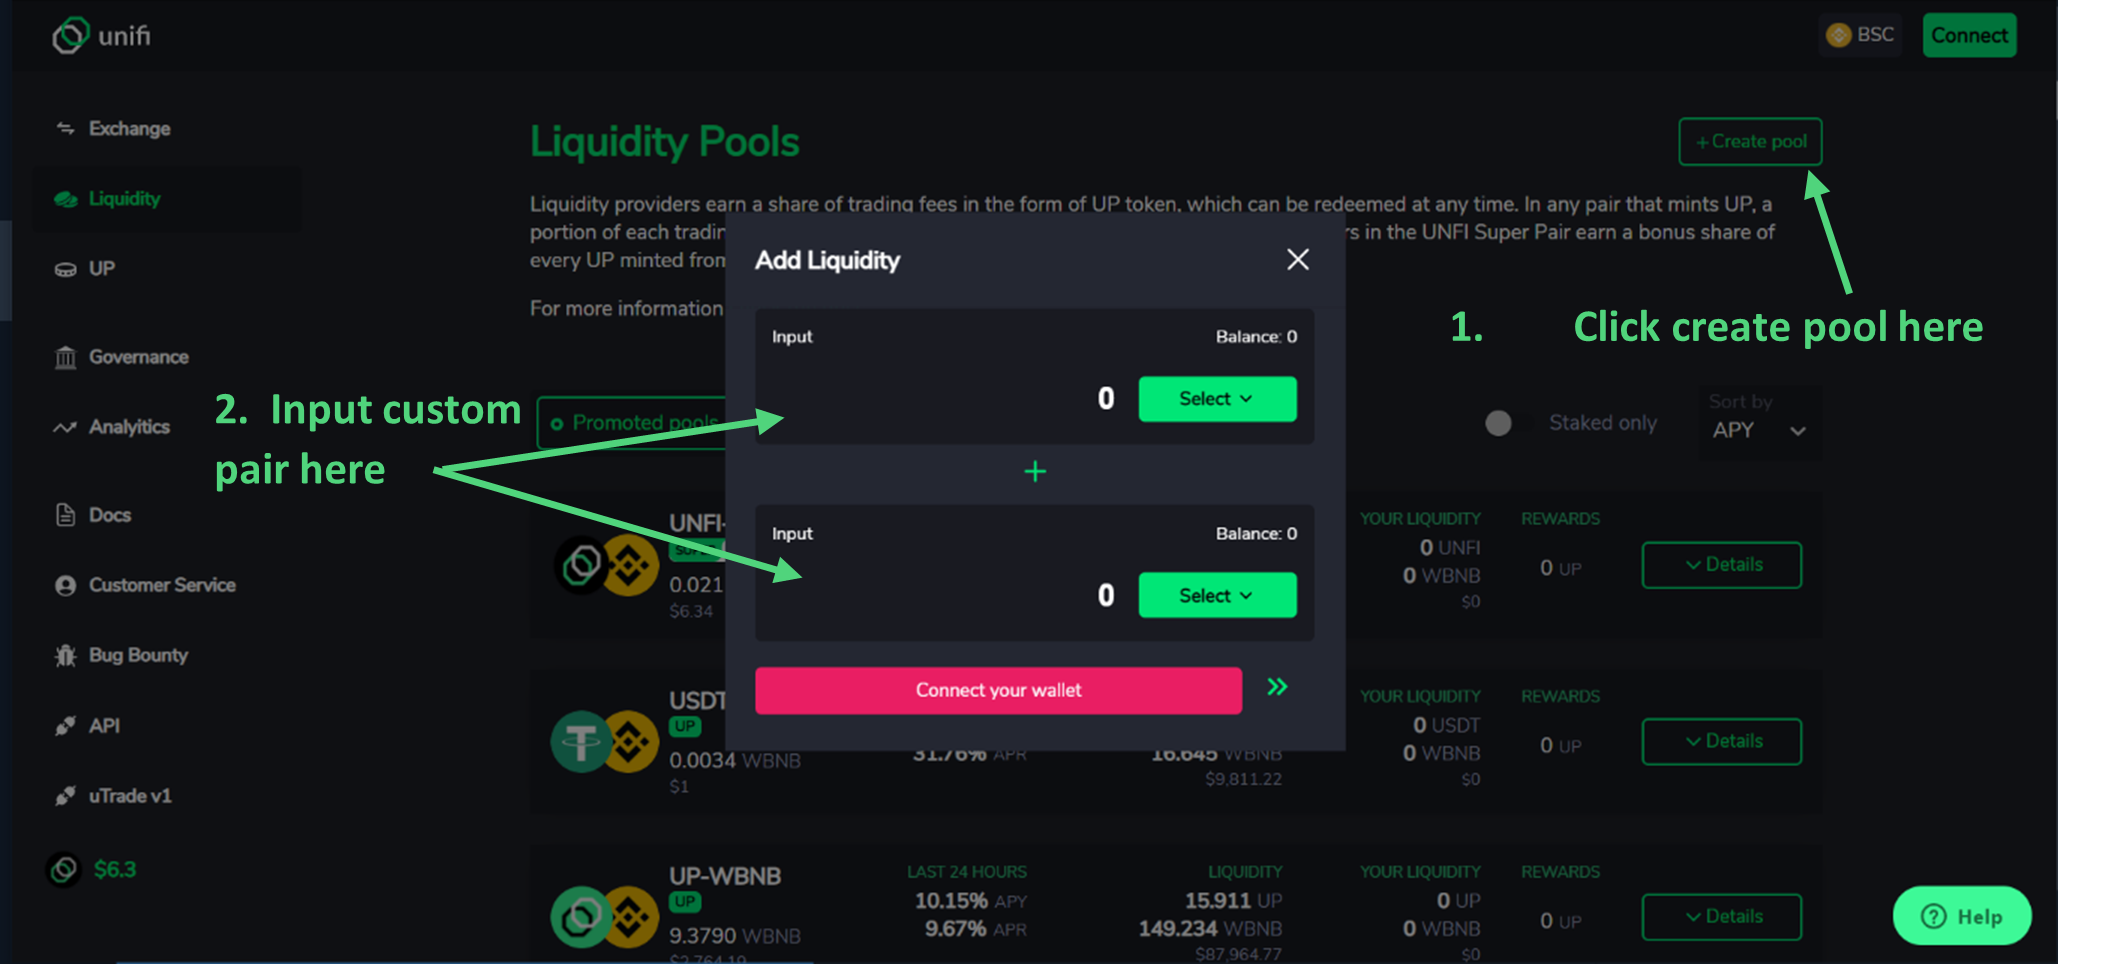Click the unifi logo icon

click(70, 36)
